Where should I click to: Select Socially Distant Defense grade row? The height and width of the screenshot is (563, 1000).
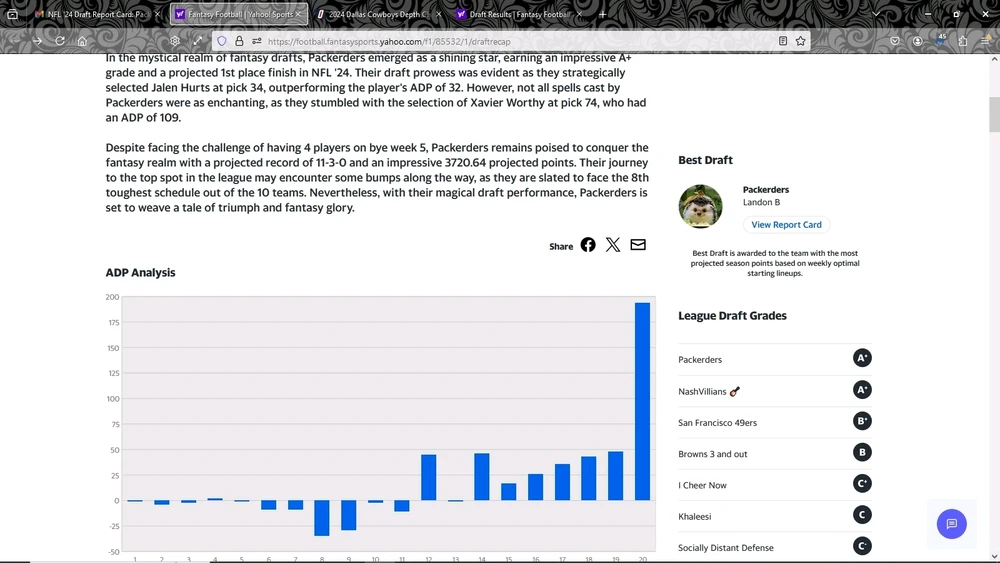(775, 547)
